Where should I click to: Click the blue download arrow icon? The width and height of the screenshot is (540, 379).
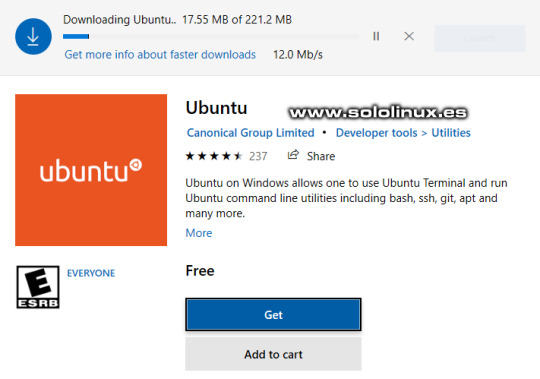[x=33, y=36]
